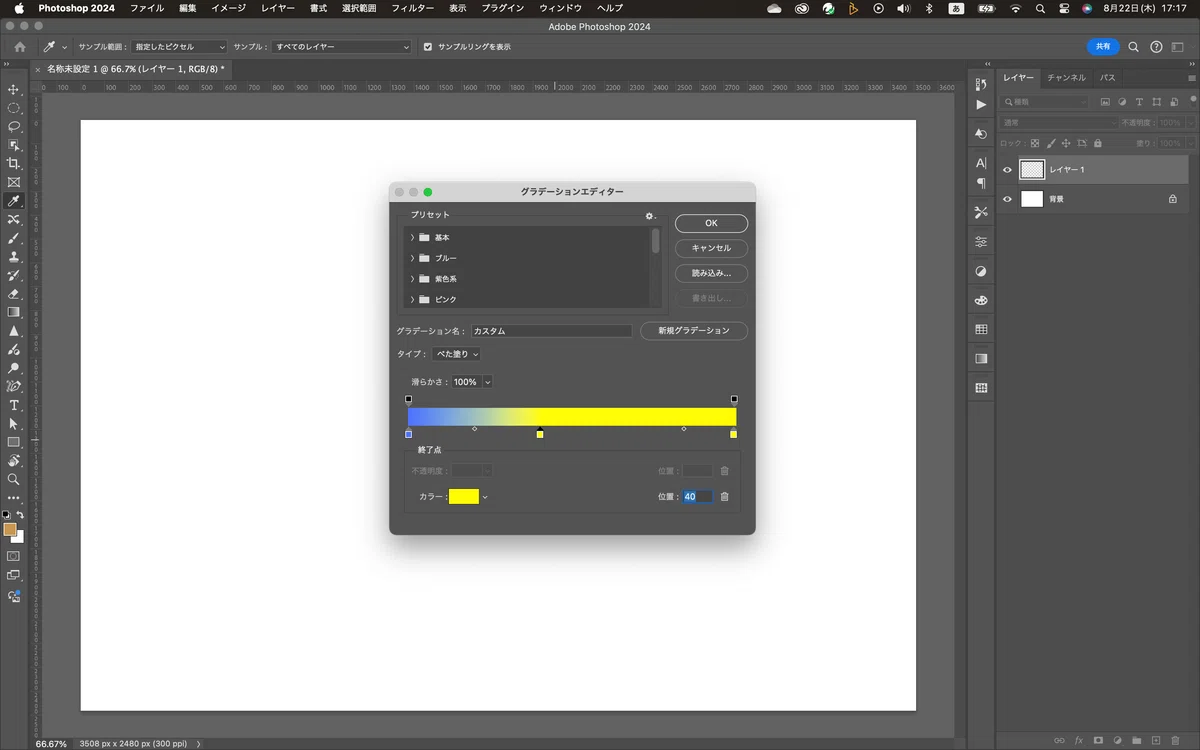This screenshot has width=1200, height=750.
Task: Select the blue color stop under the gradient bar
Action: click(x=408, y=433)
